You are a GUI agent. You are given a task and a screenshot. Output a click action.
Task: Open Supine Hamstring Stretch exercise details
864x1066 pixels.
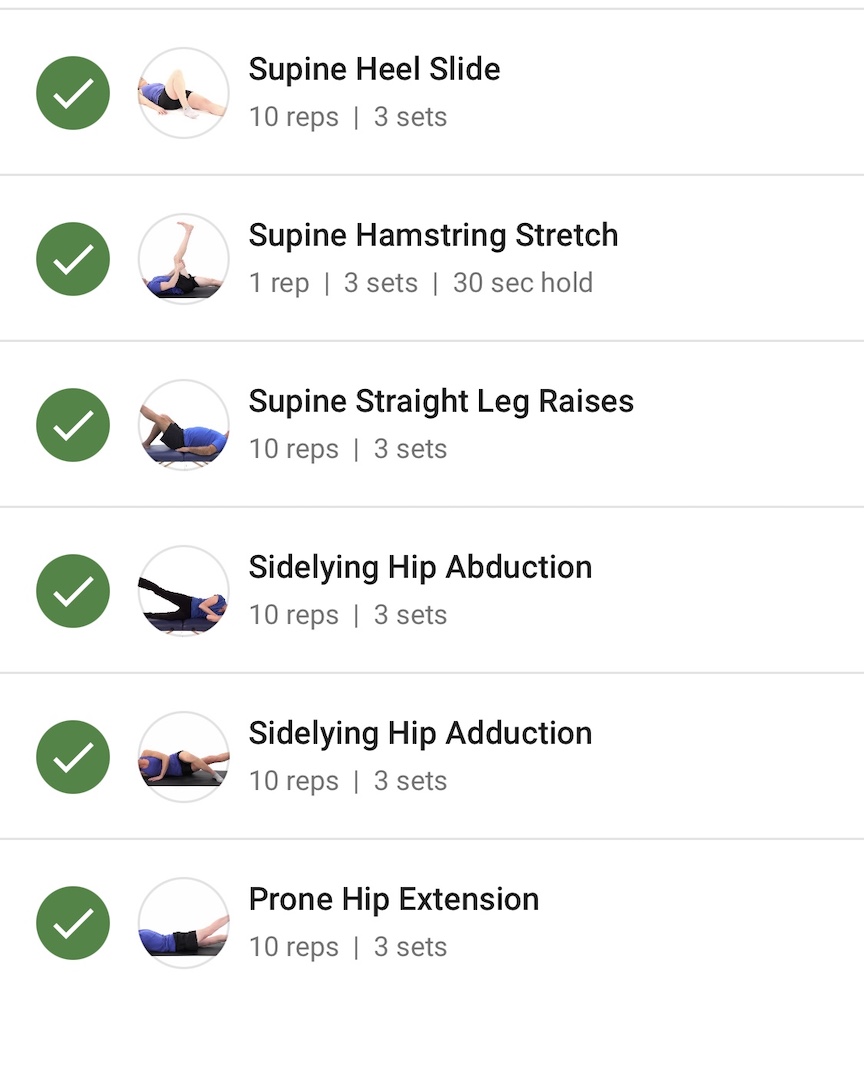point(434,235)
